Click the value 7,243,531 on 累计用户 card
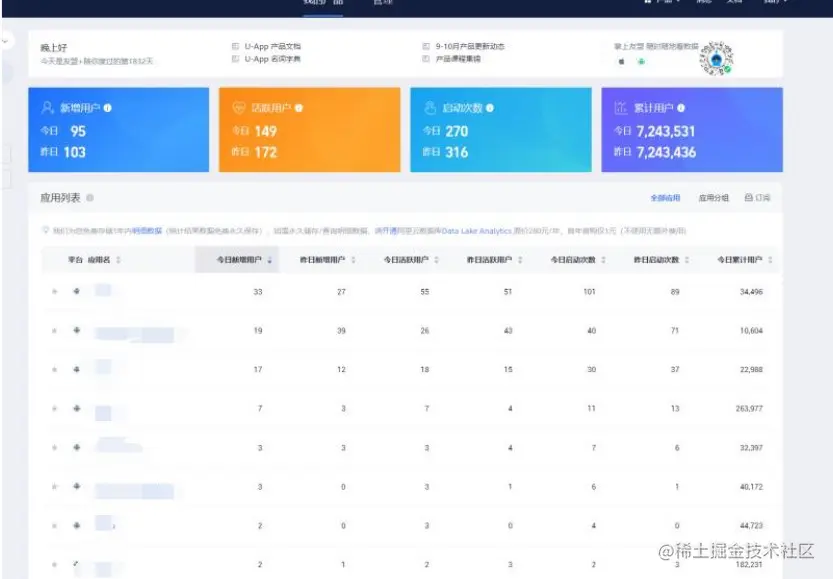 (x=666, y=131)
